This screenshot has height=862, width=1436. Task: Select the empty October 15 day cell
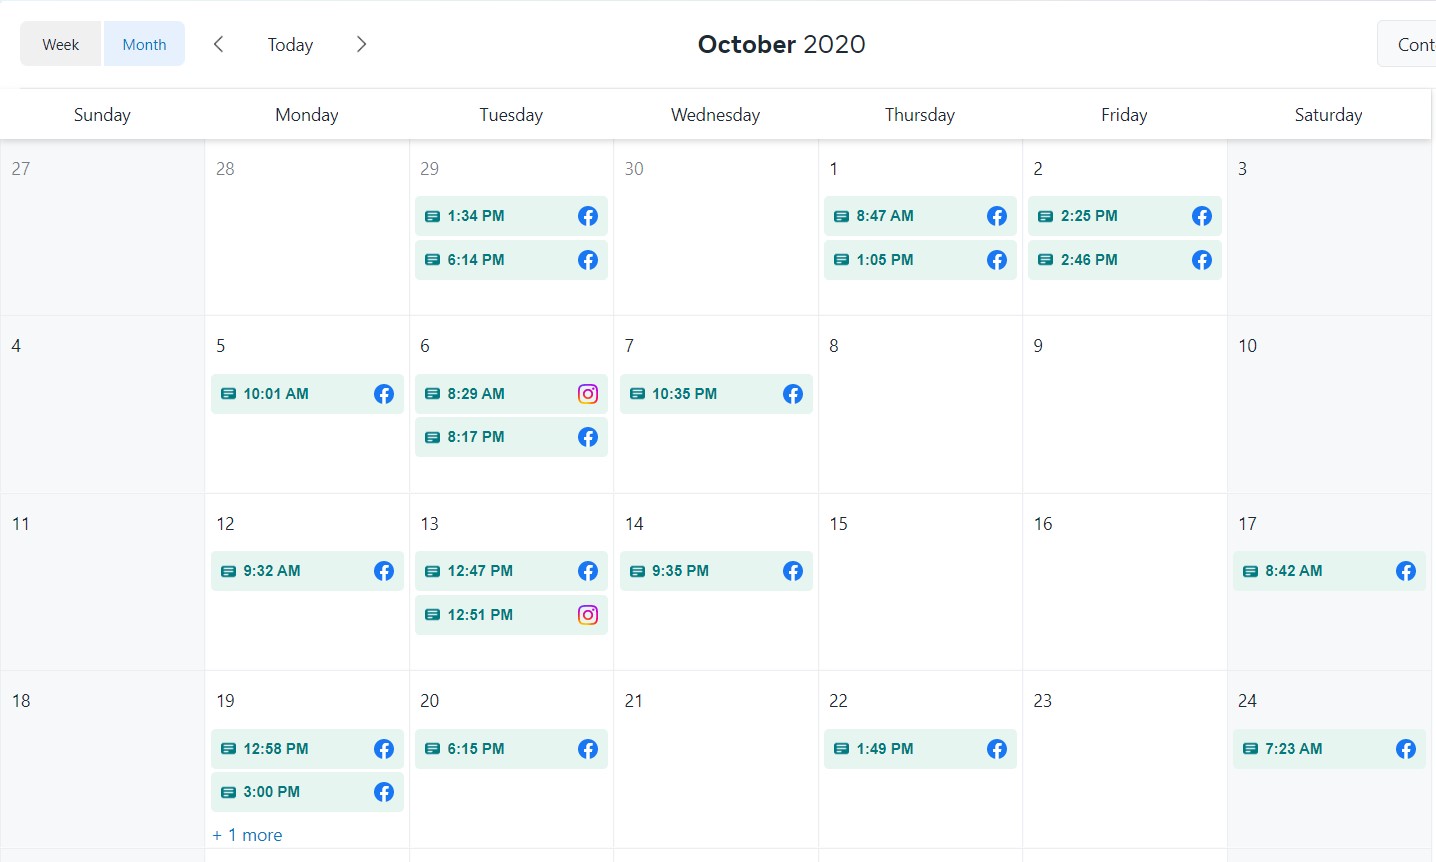[x=920, y=600]
